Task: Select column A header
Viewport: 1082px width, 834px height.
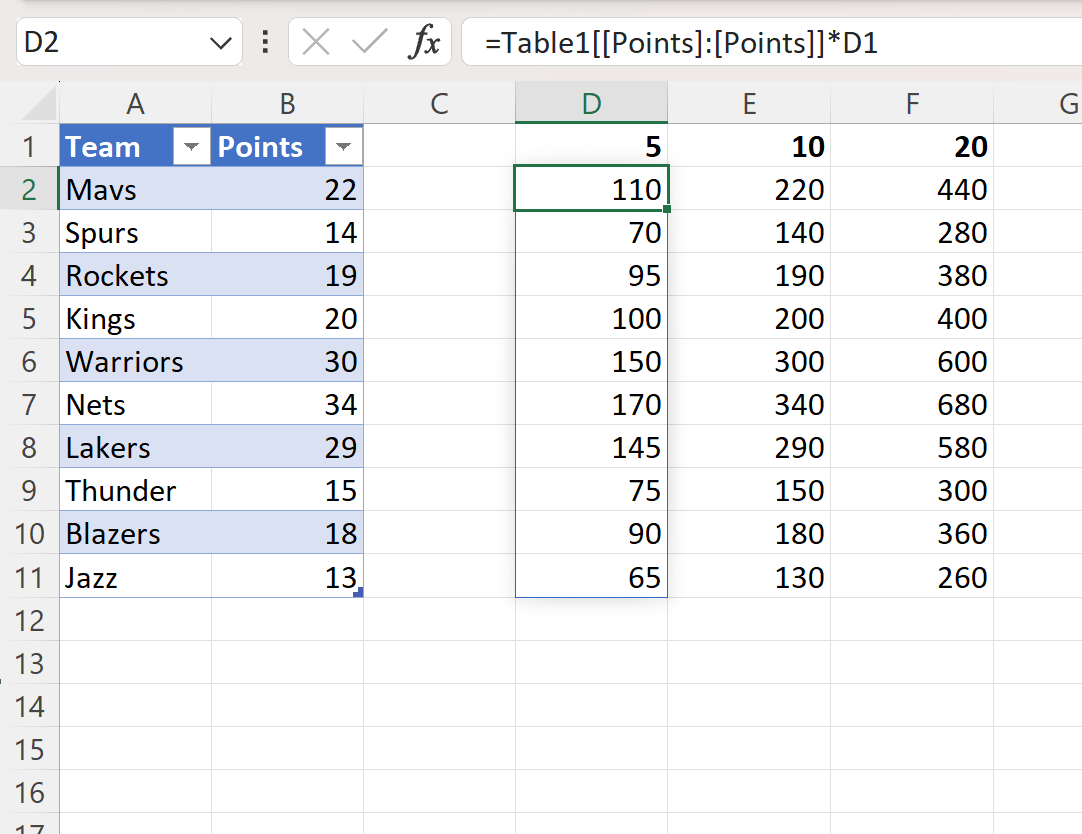Action: pyautogui.click(x=135, y=103)
